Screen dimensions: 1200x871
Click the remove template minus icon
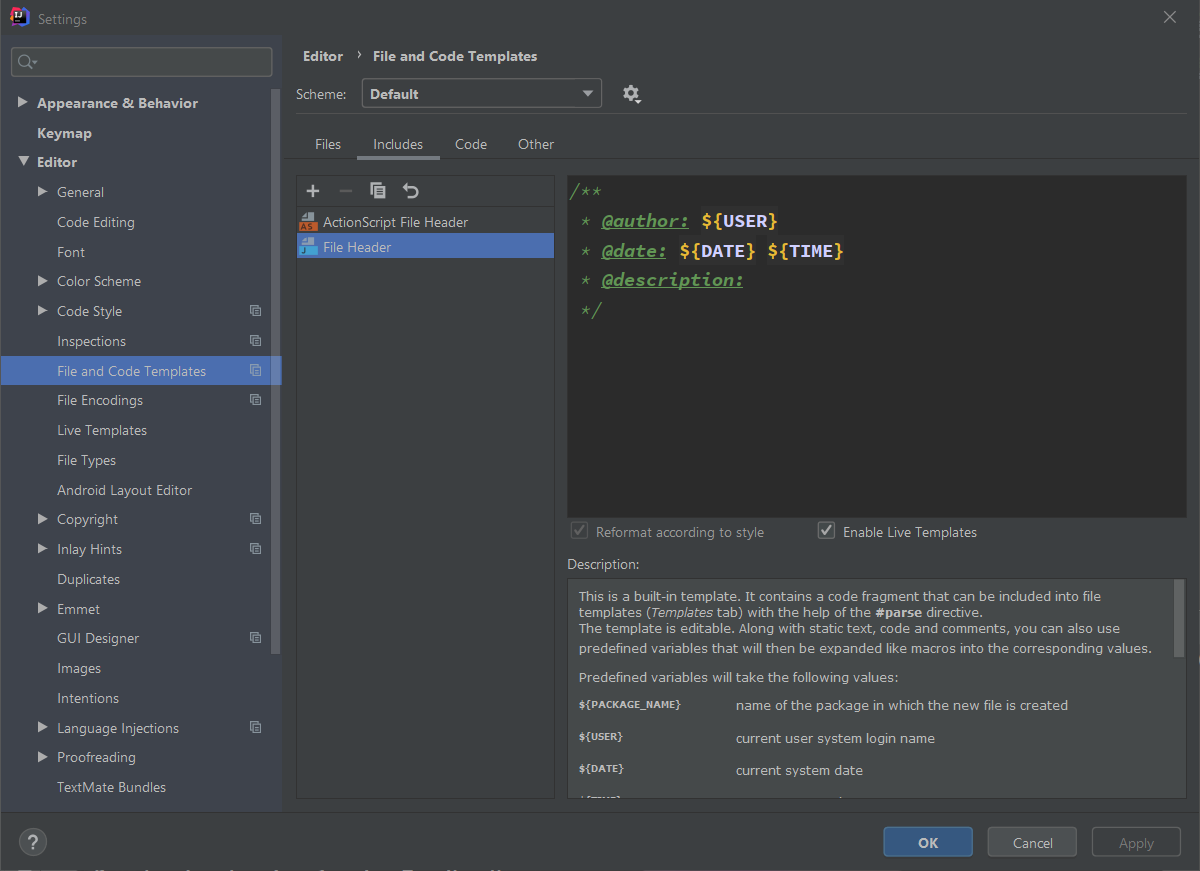click(345, 190)
